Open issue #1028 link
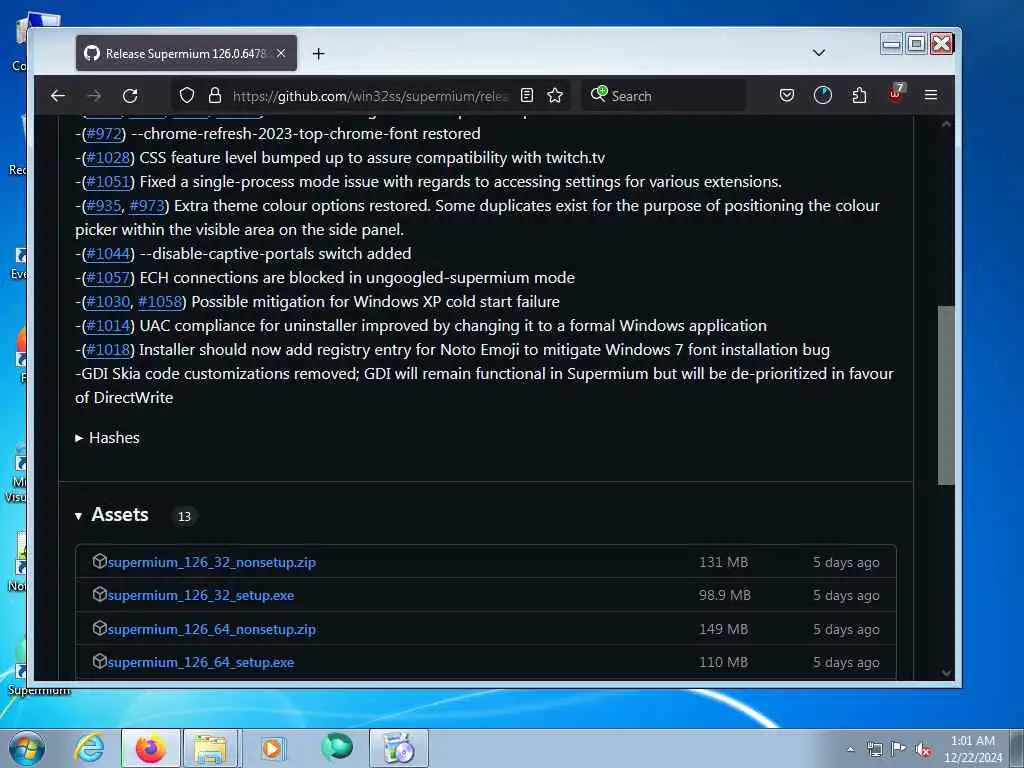The image size is (1024, 768). pos(108,158)
